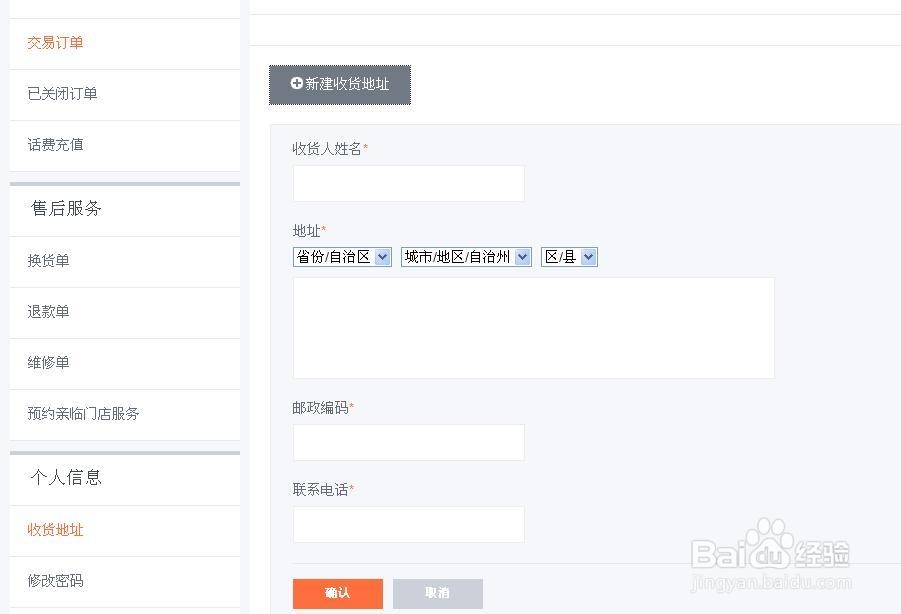The height and width of the screenshot is (614, 901).
Task: Open 维修单 repair orders
Action: 49,363
